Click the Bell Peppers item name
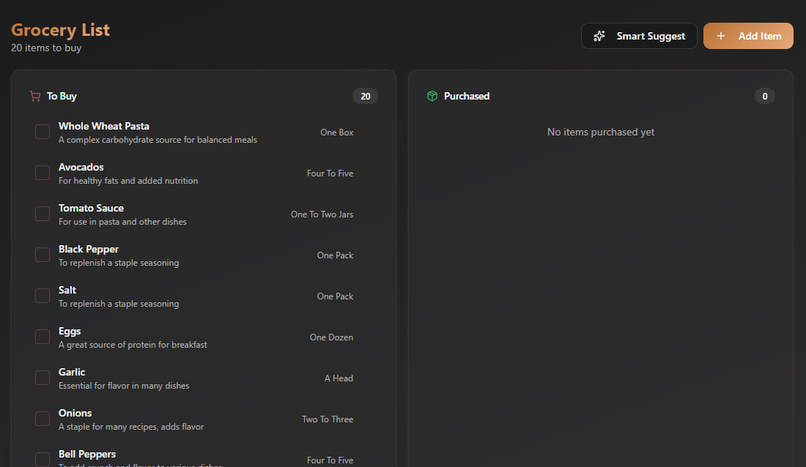The image size is (806, 467). pyautogui.click(x=87, y=454)
